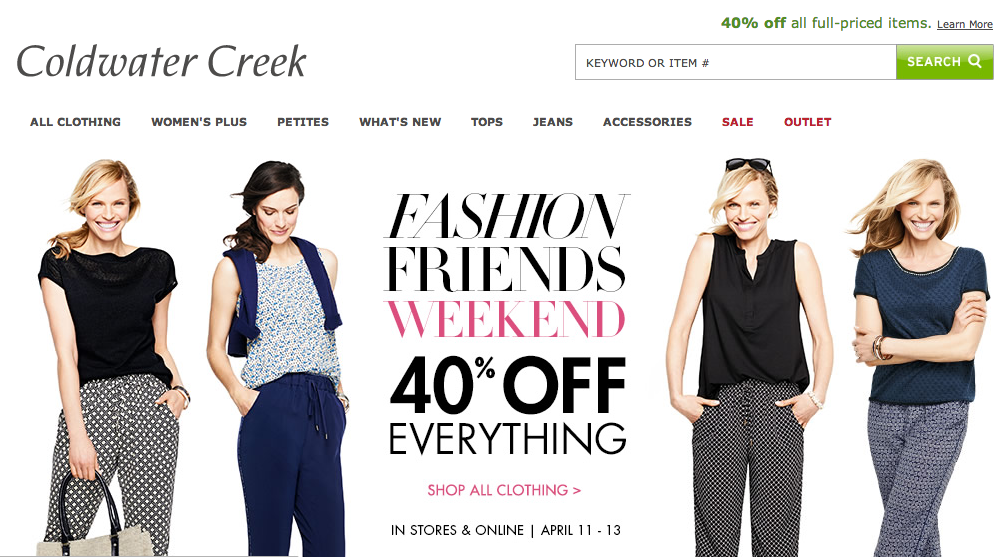Open the All Clothing menu
1006x557 pixels.
pyautogui.click(x=75, y=122)
